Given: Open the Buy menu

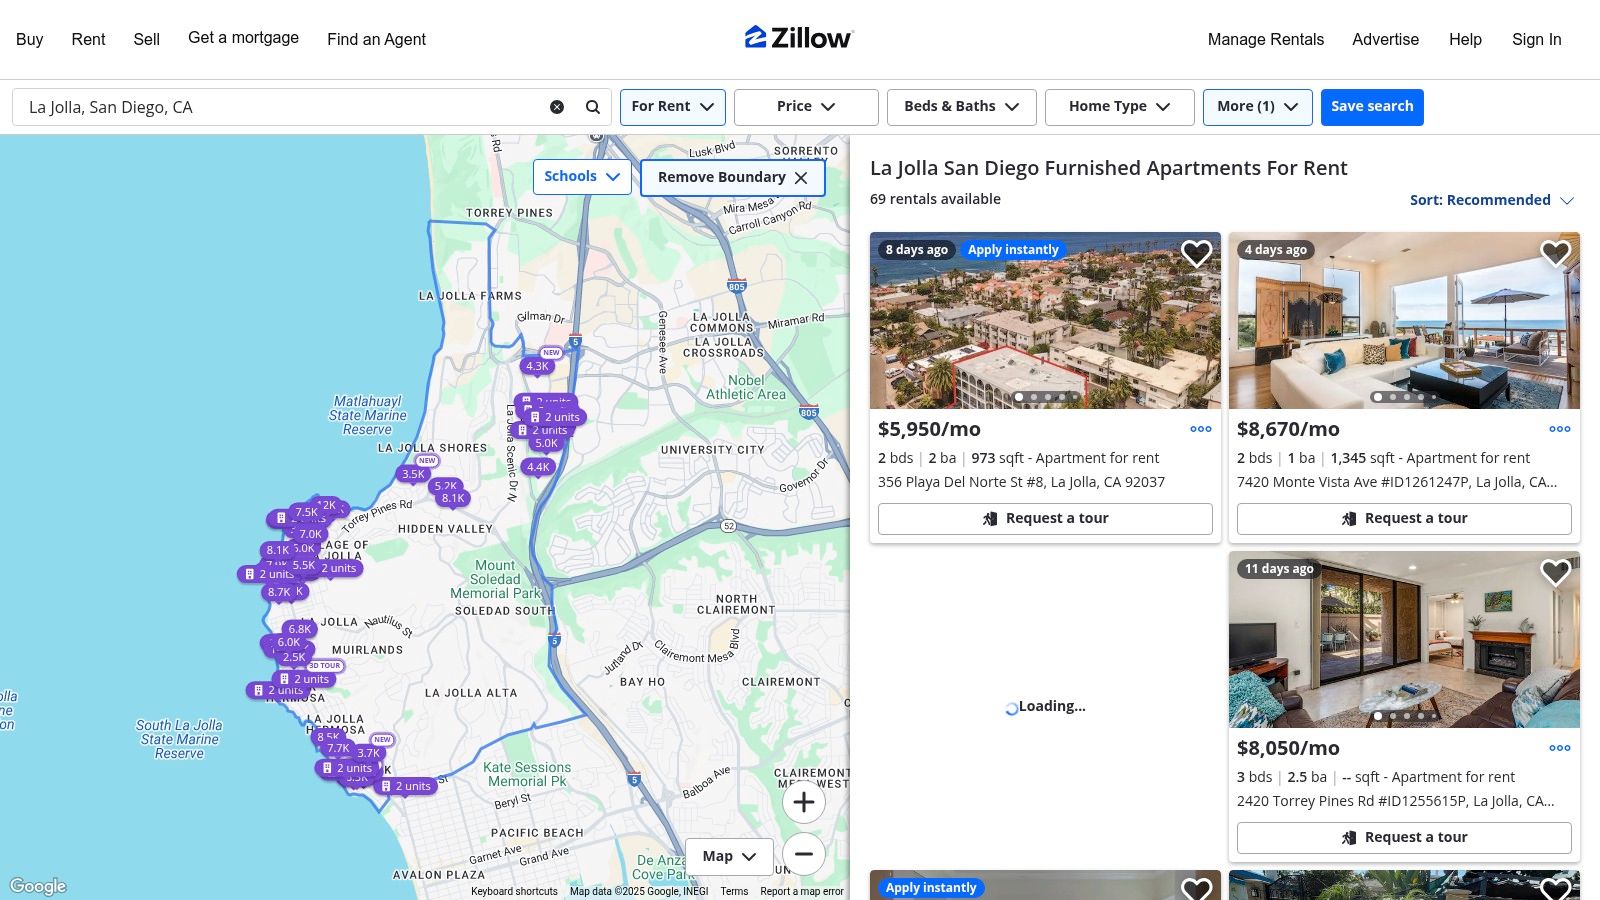Looking at the screenshot, I should click(x=30, y=39).
